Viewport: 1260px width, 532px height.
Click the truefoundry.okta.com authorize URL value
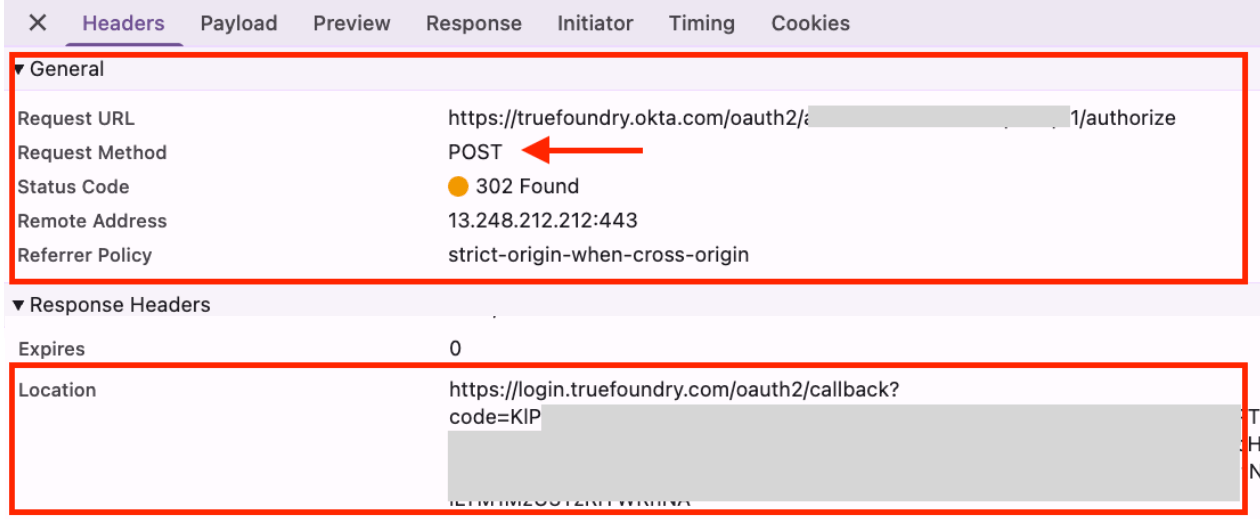coord(812,118)
